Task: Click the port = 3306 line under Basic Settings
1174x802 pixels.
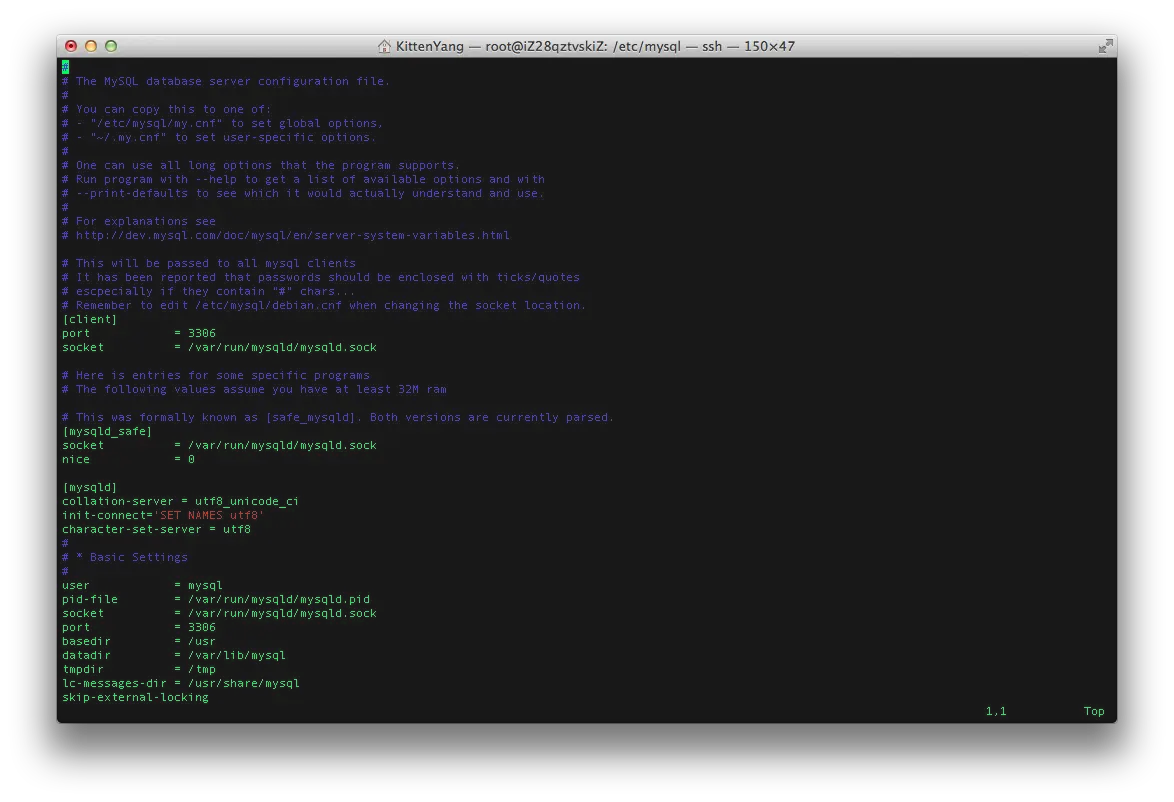Action: 139,628
